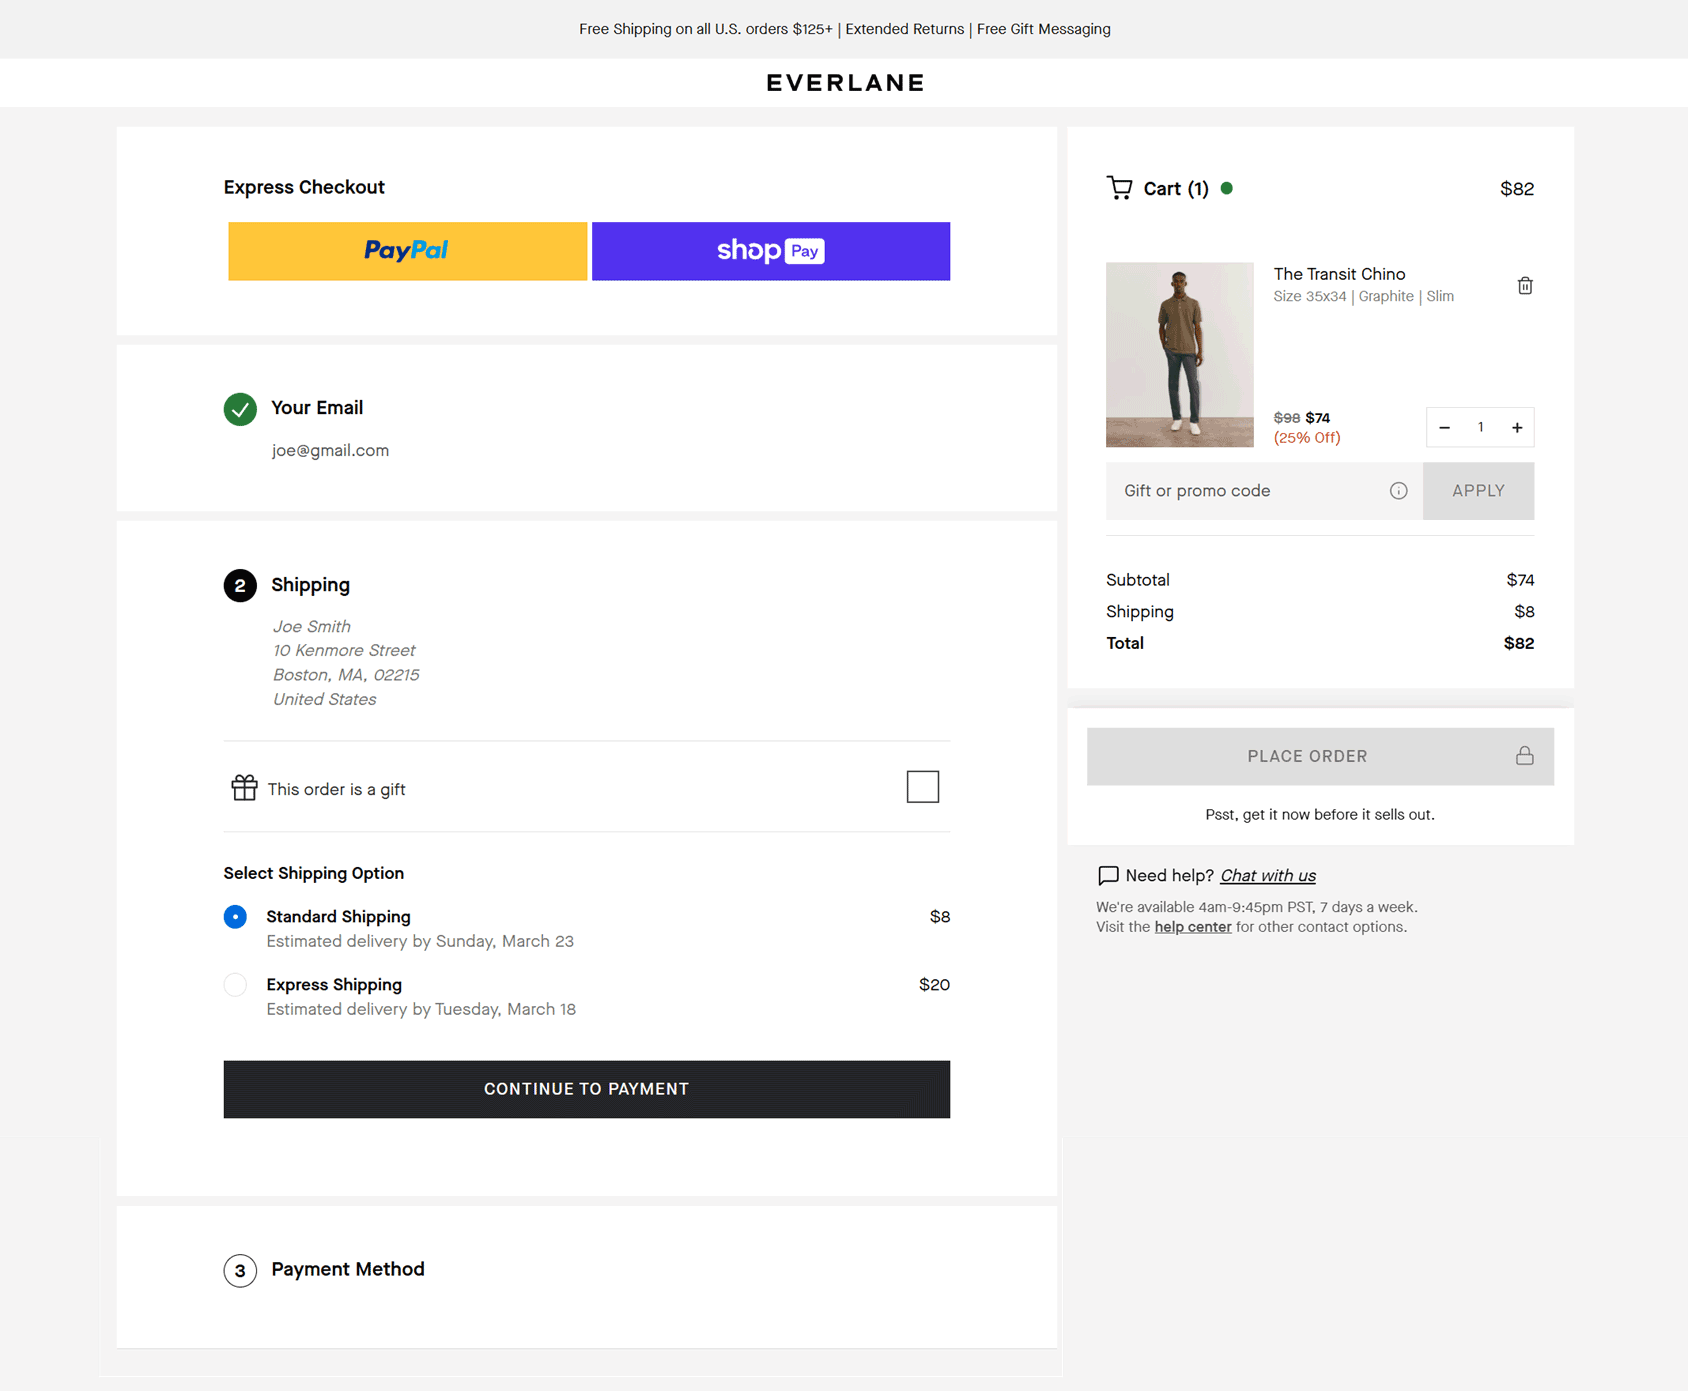Click the gift box icon
Image resolution: width=1688 pixels, height=1391 pixels.
coord(244,788)
